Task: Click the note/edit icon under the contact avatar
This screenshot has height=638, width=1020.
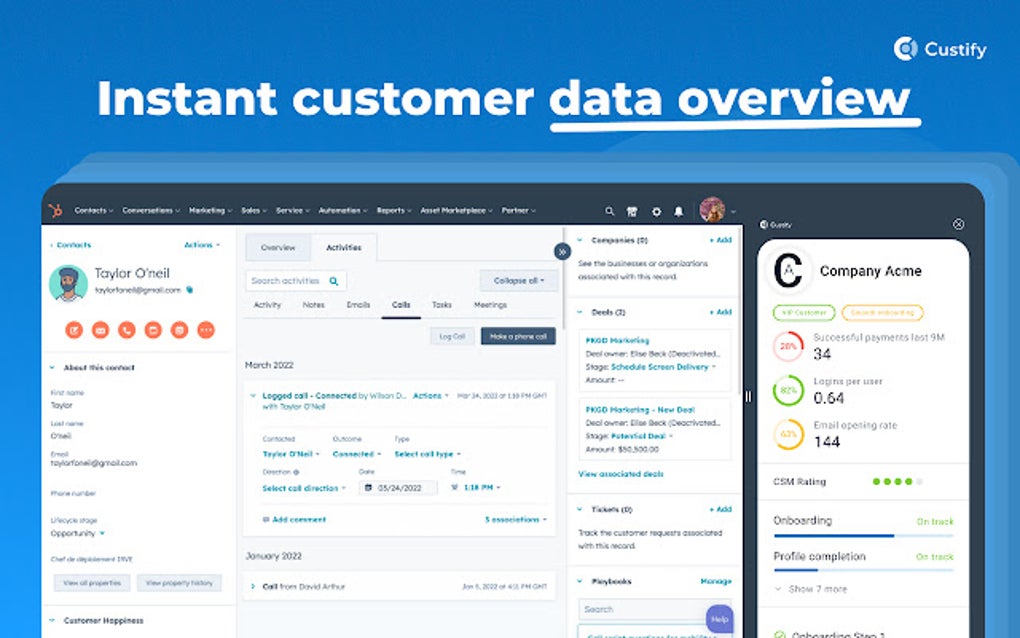Action: (x=75, y=330)
